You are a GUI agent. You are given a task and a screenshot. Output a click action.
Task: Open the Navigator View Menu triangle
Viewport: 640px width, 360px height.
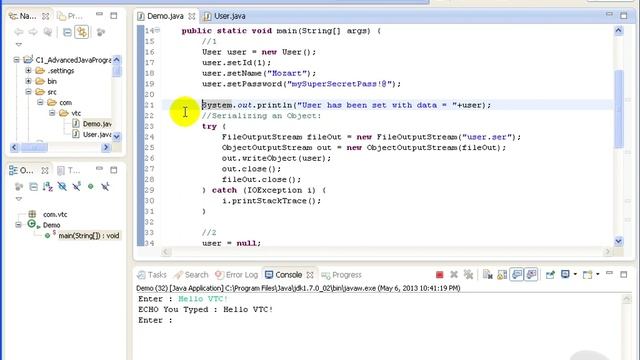point(19,44)
